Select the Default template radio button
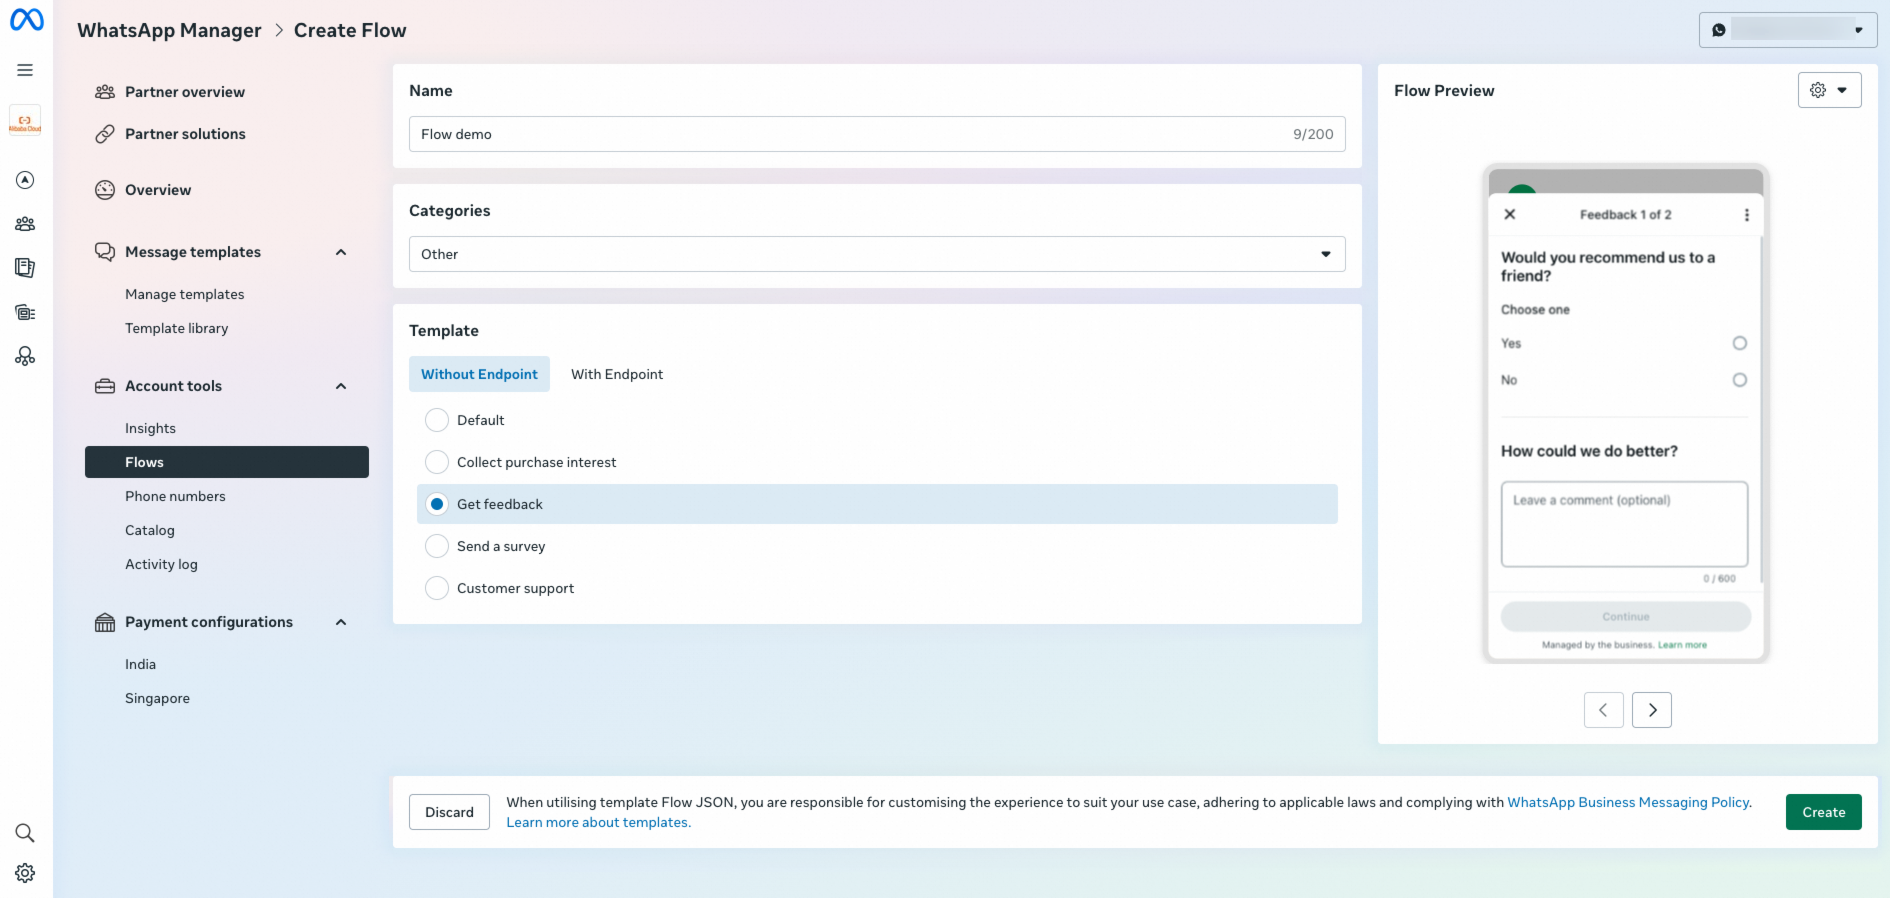 coord(437,420)
